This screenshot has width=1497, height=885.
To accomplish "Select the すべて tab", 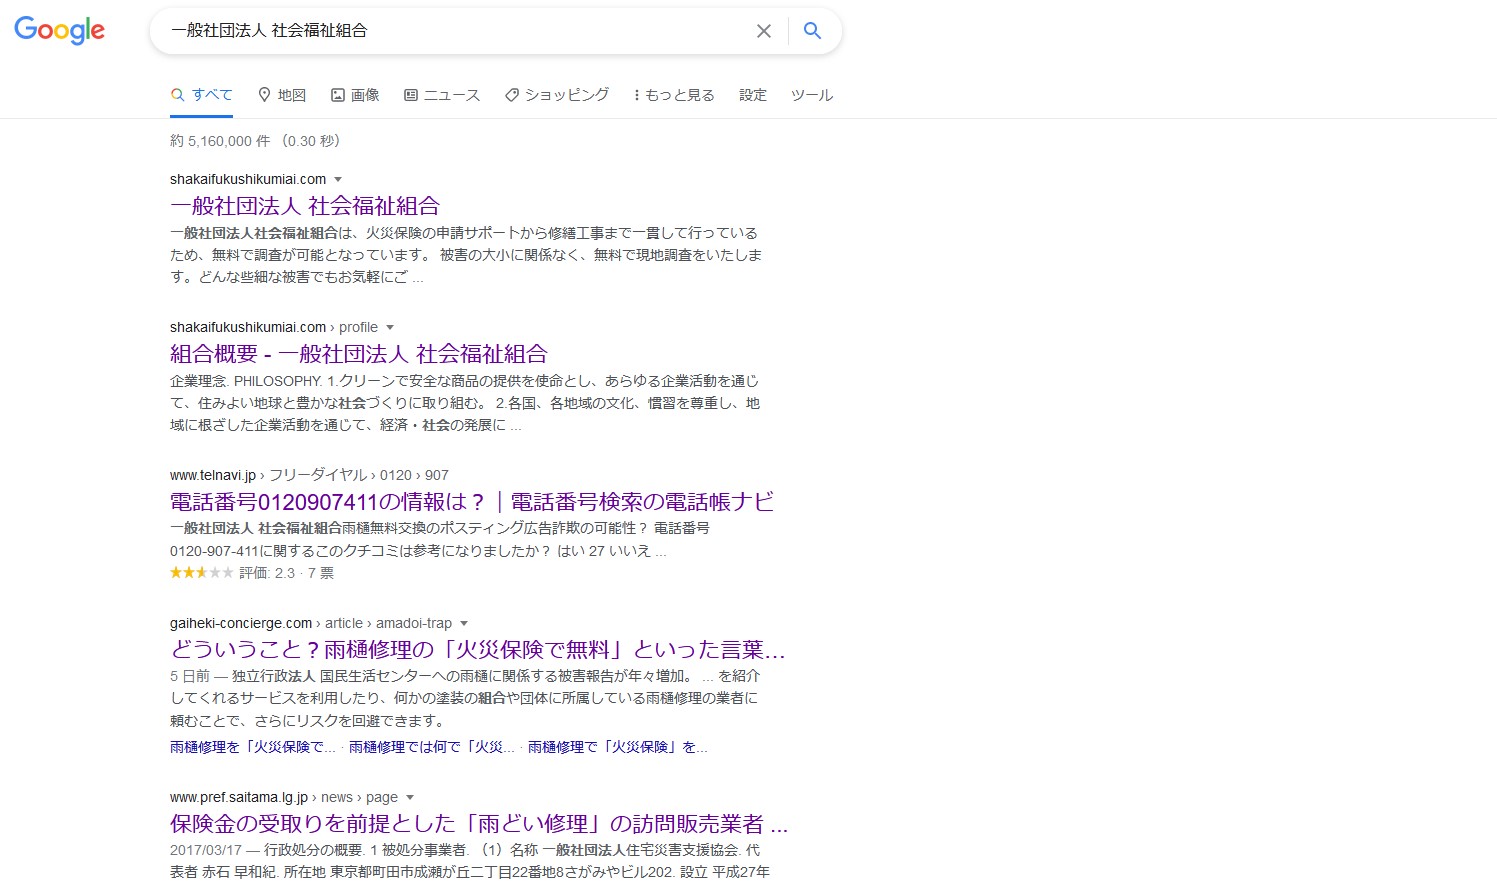I will click(202, 95).
